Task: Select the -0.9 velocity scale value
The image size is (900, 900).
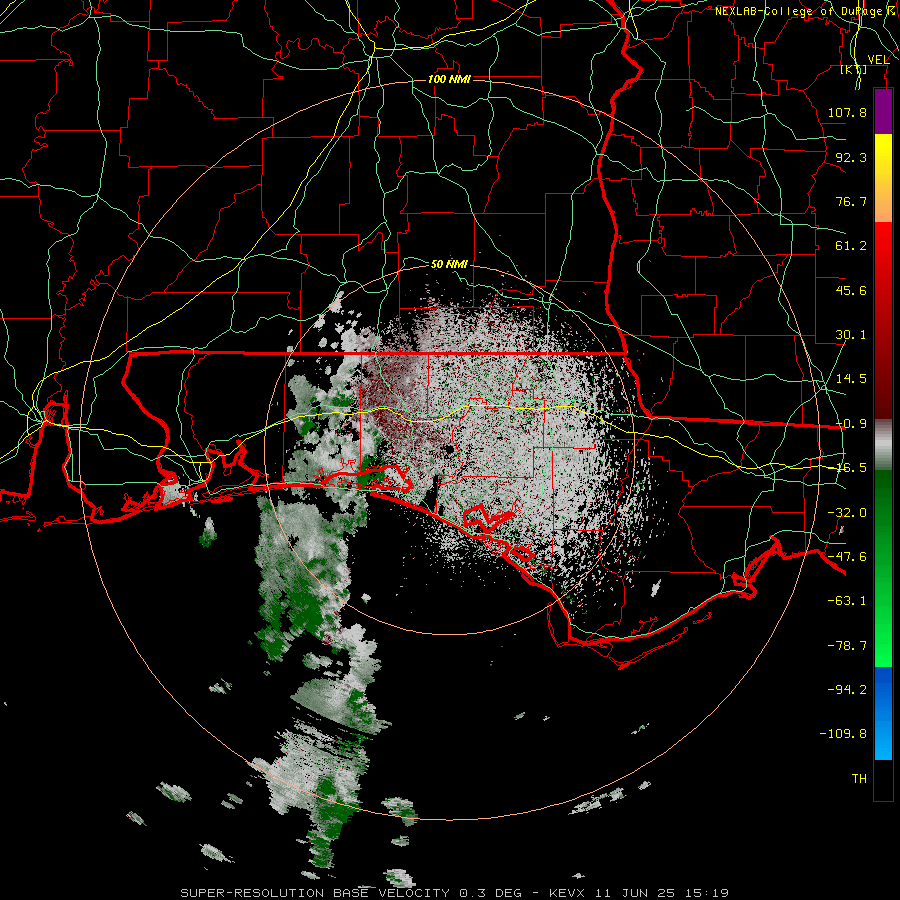Action: point(851,424)
